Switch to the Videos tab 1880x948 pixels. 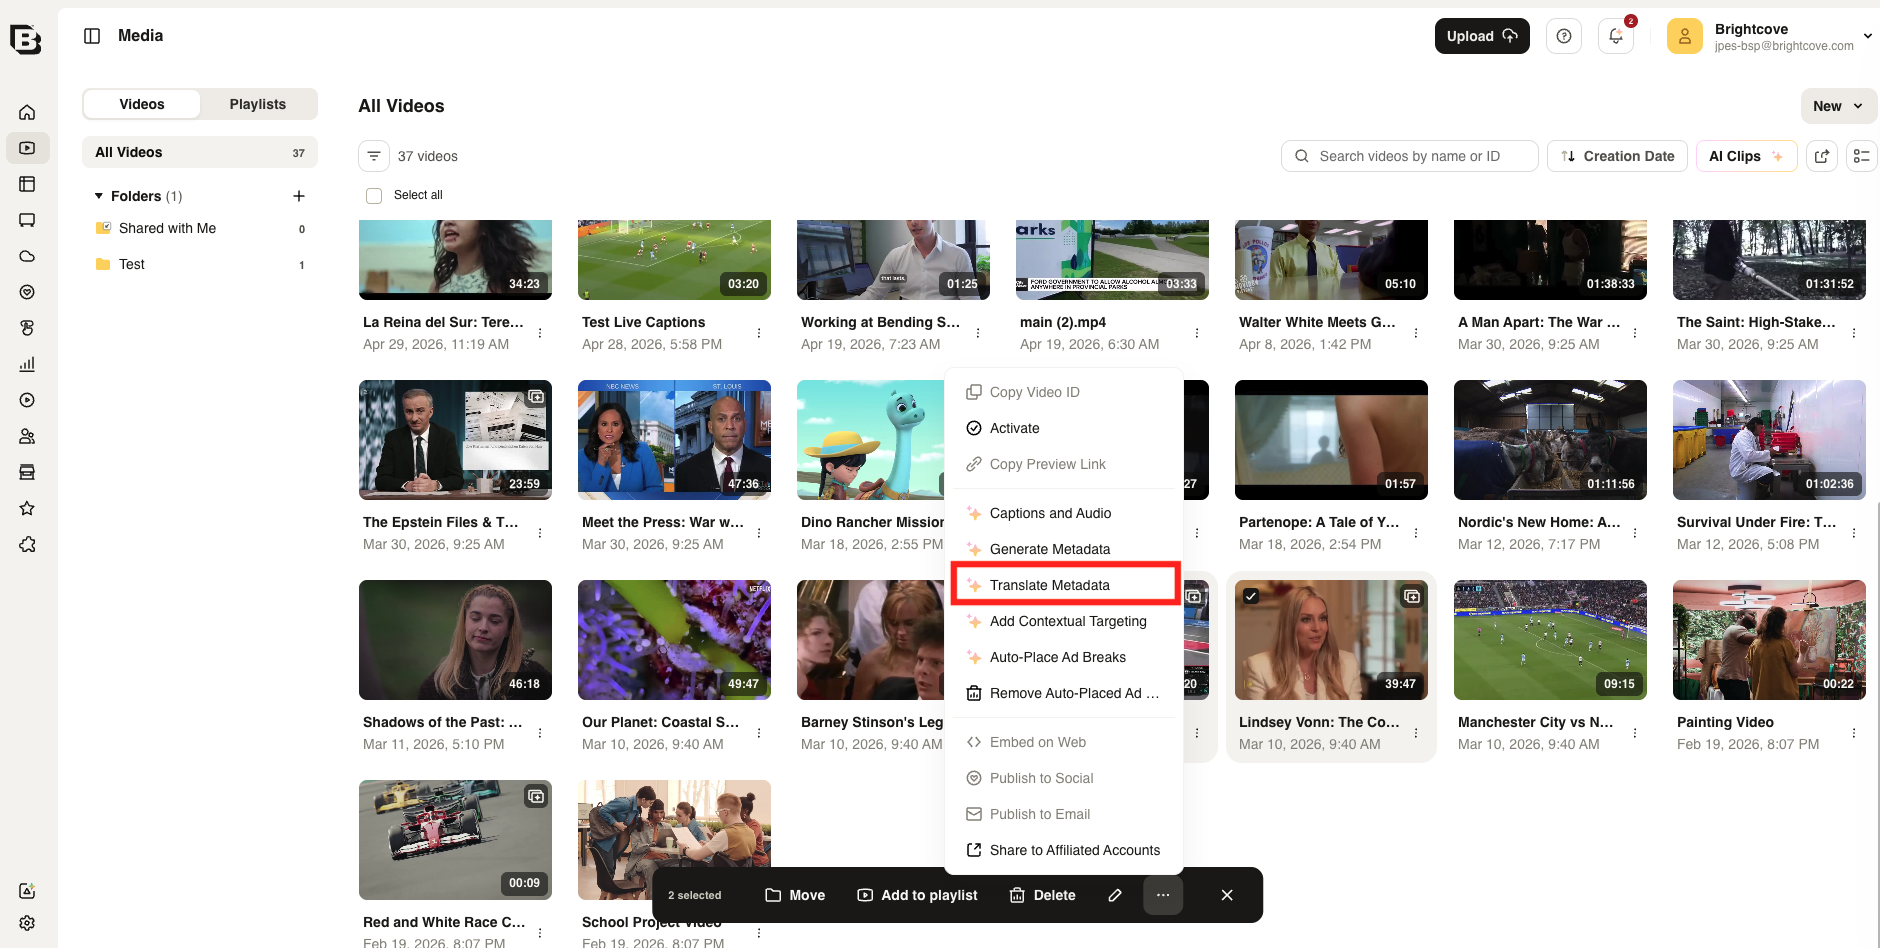tap(142, 104)
